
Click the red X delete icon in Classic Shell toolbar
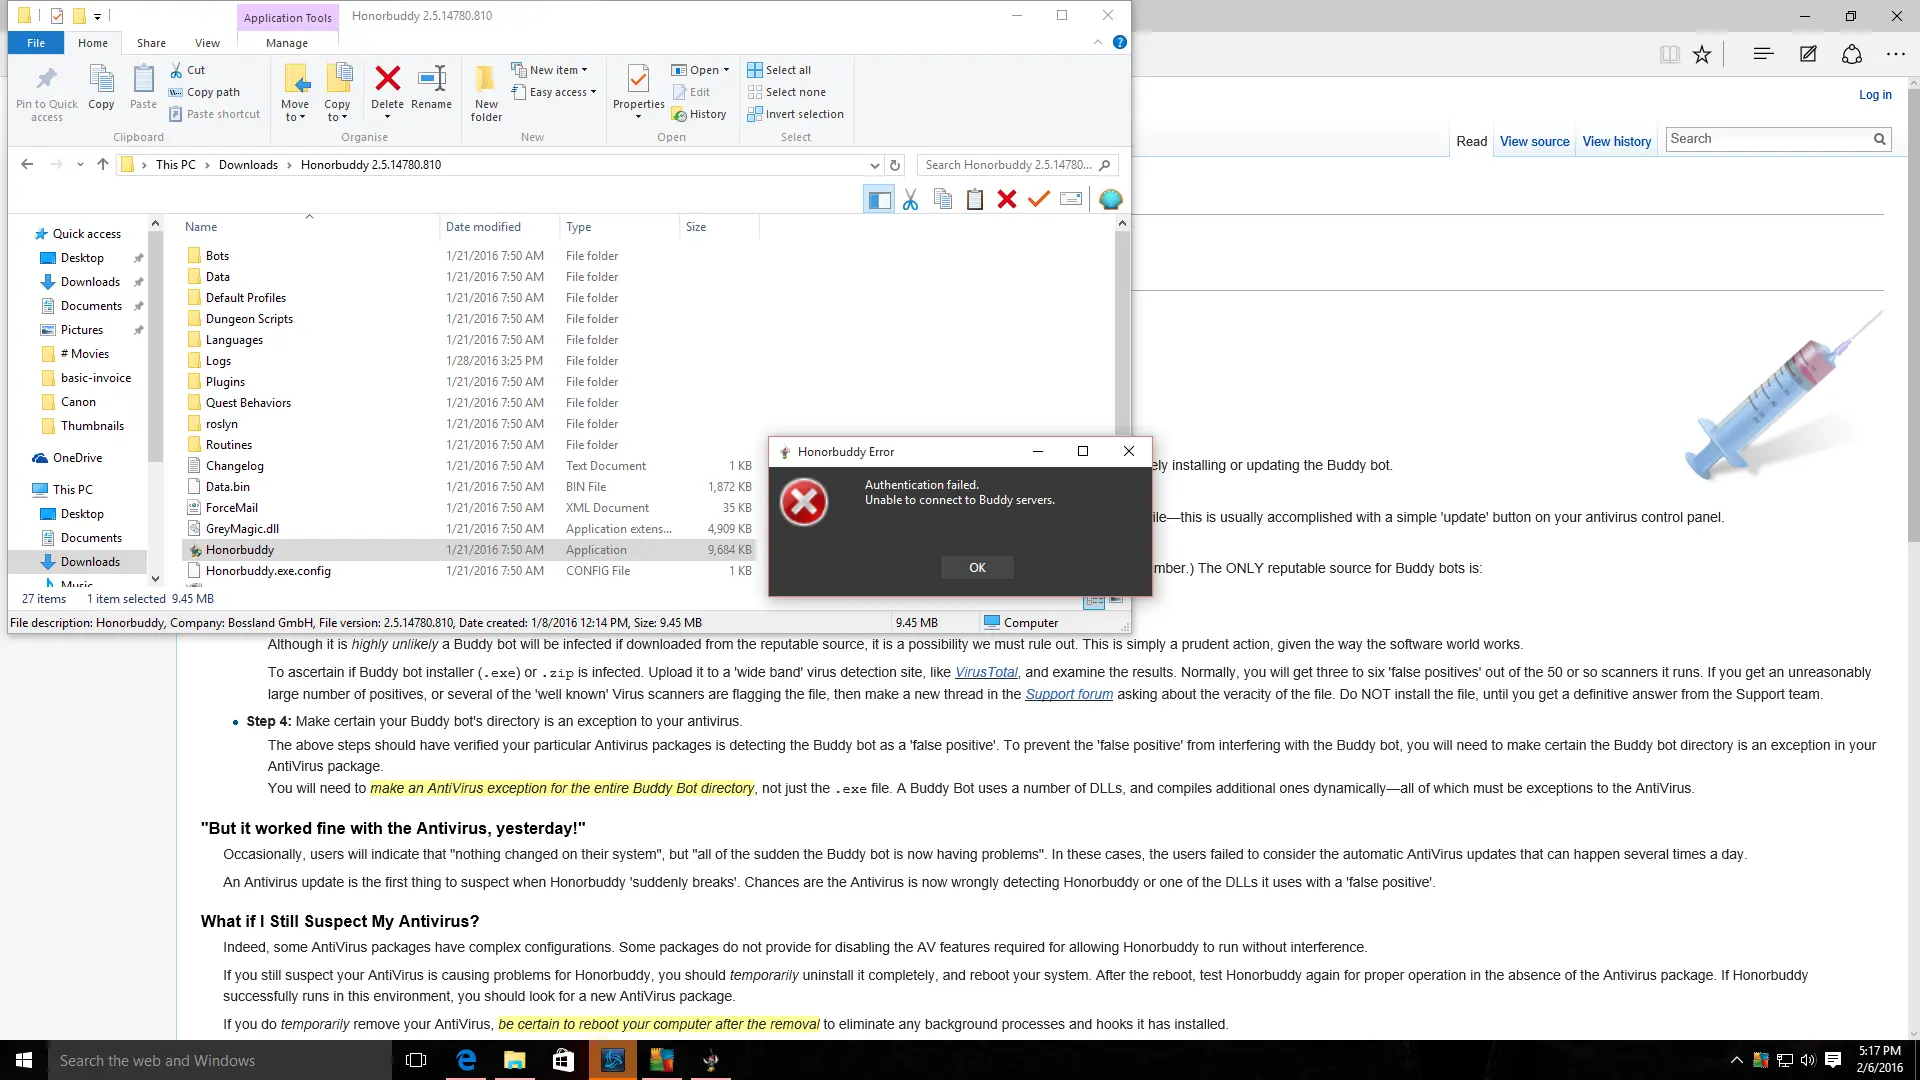click(x=1006, y=199)
